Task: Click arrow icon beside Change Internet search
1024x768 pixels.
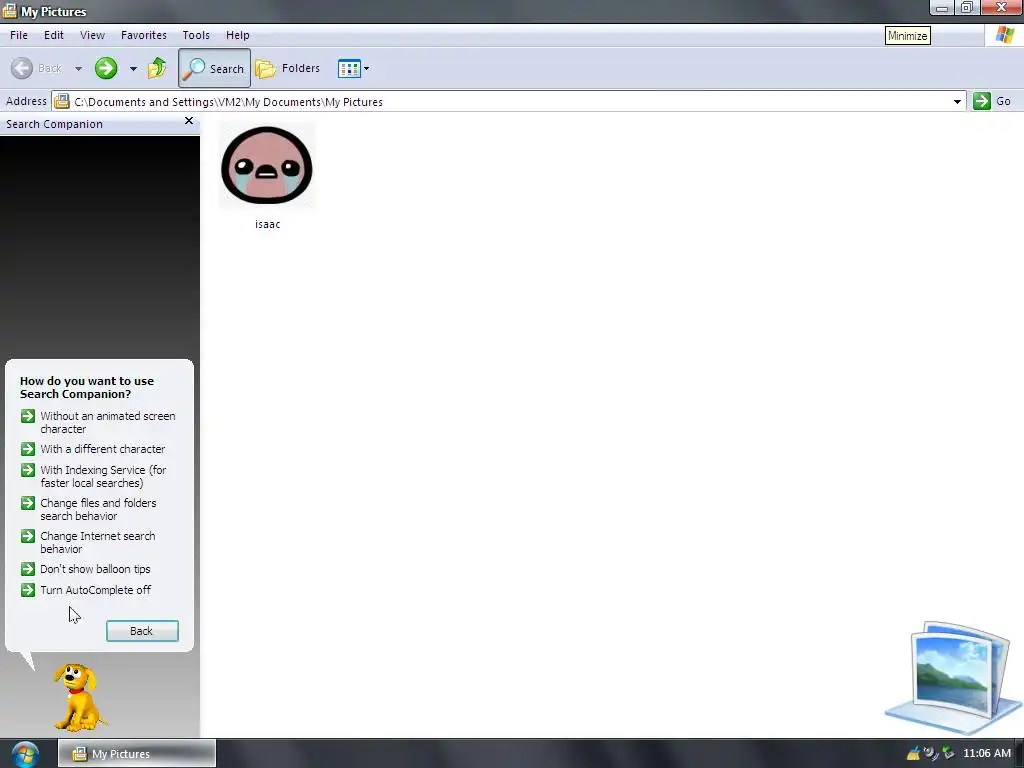Action: (x=27, y=536)
